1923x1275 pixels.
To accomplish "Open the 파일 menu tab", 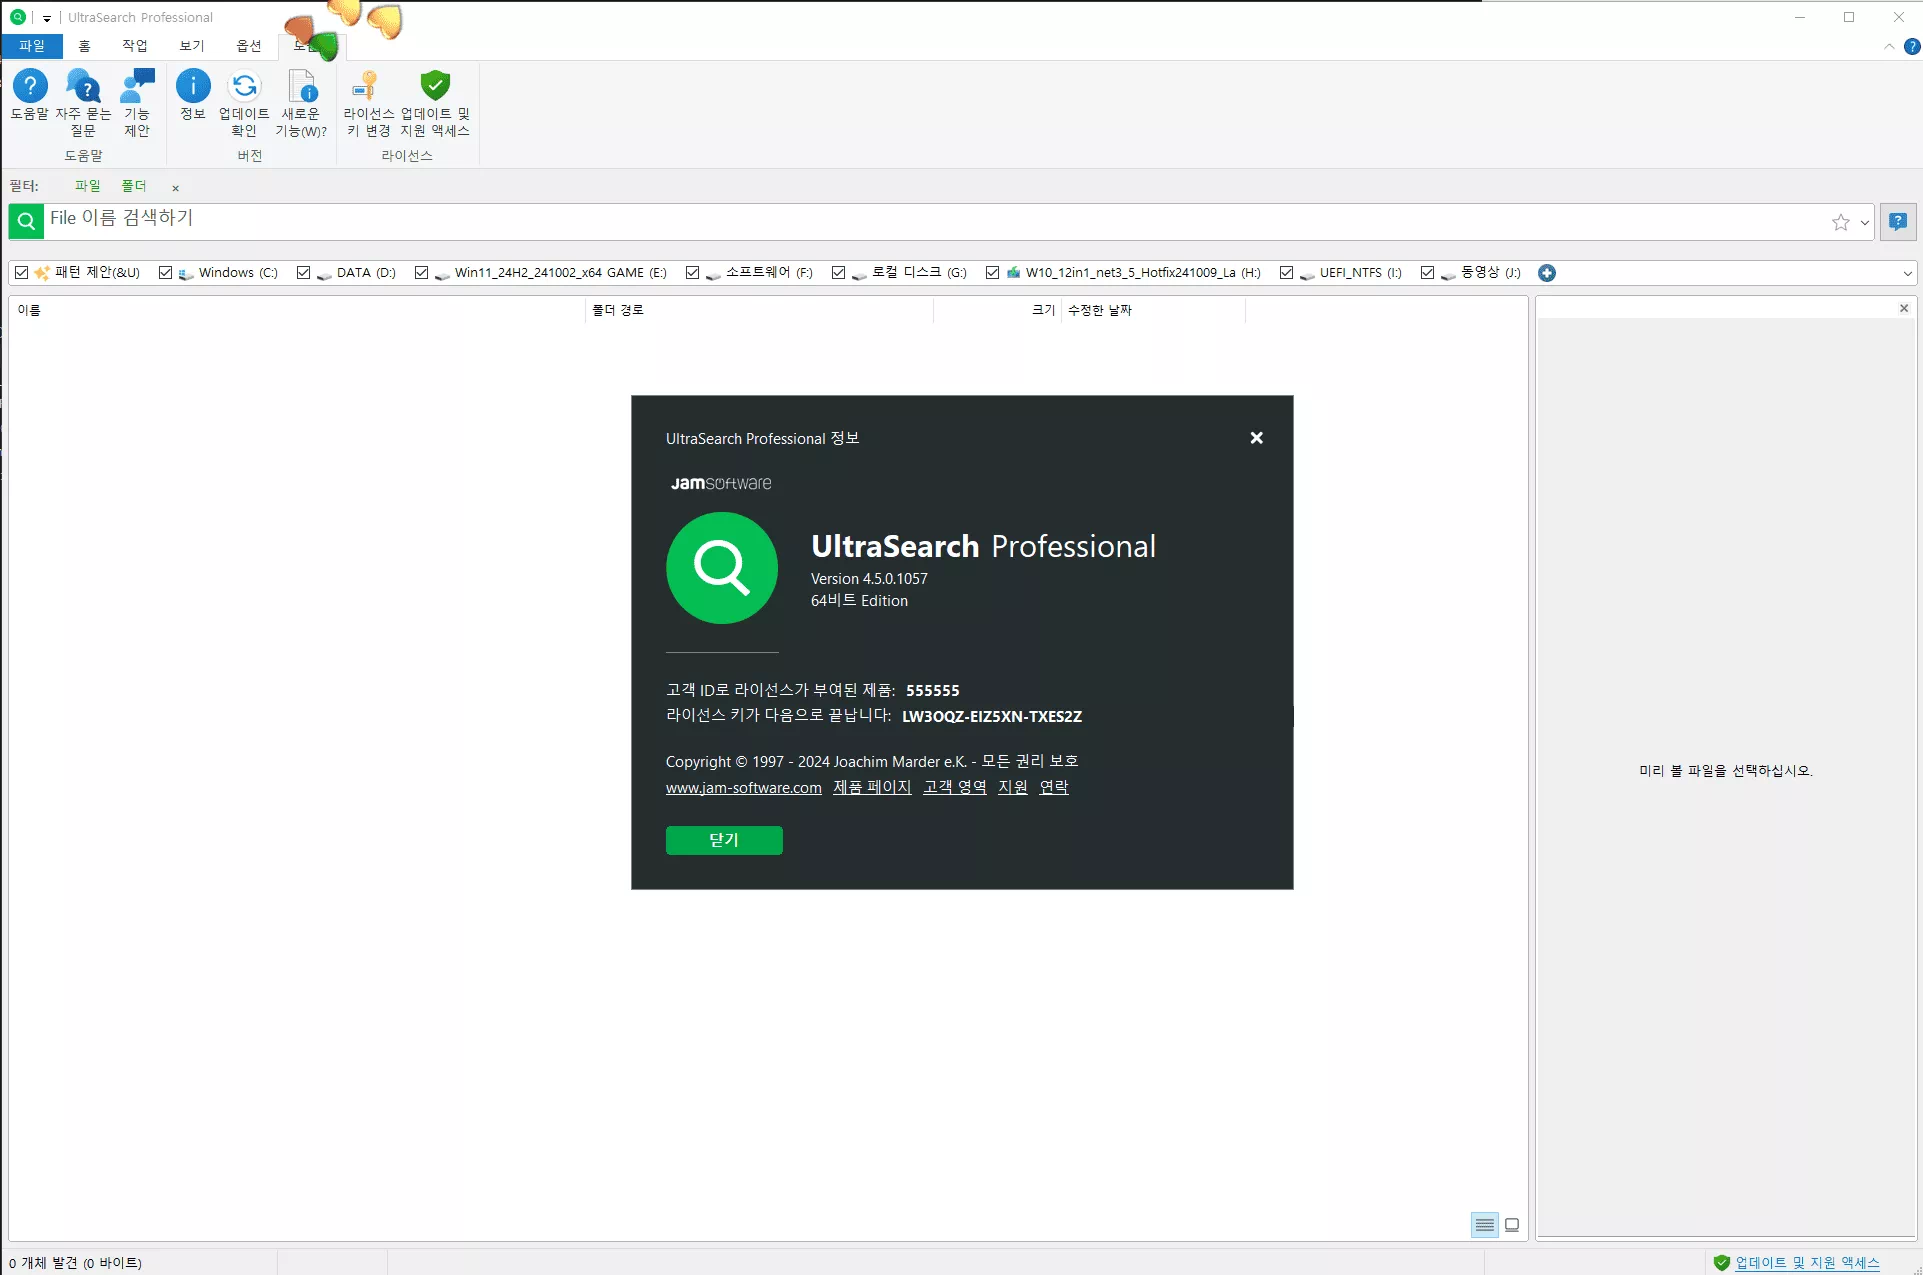I will 32,46.
